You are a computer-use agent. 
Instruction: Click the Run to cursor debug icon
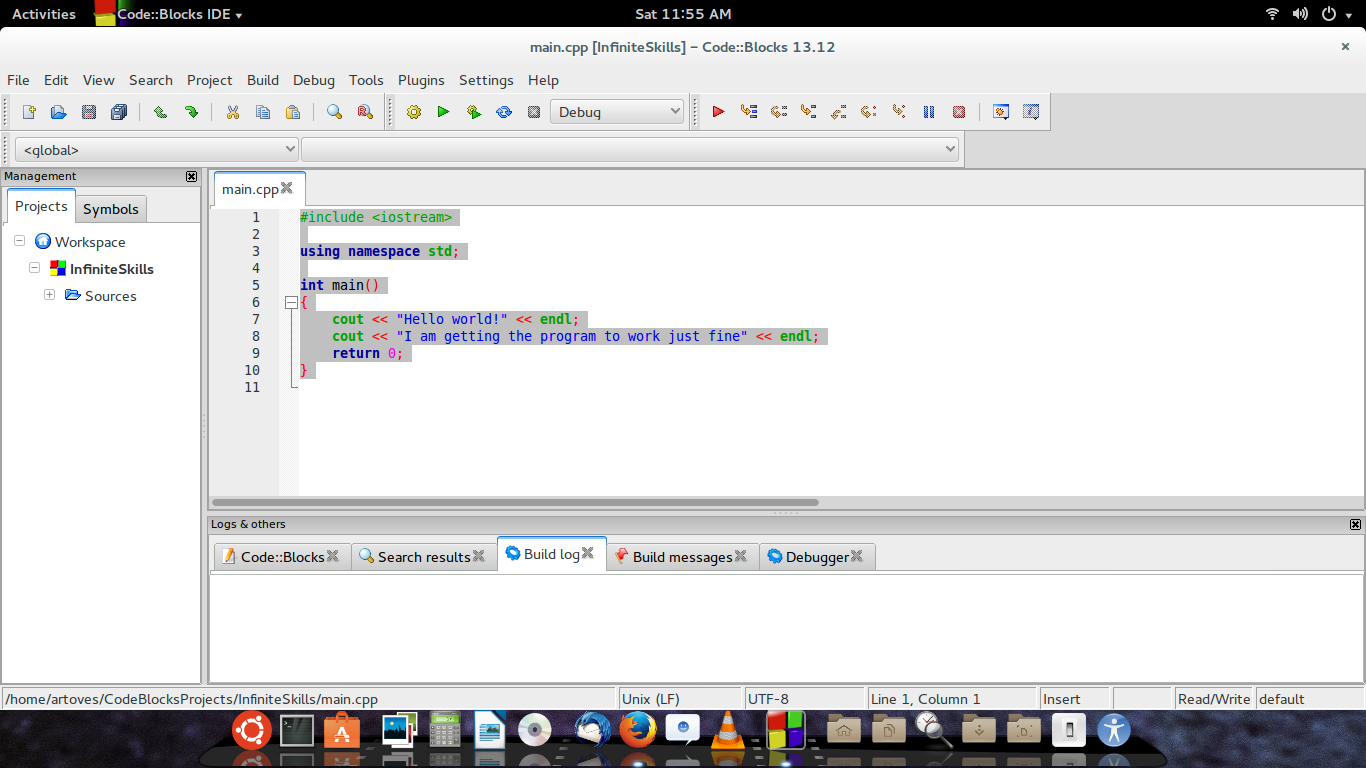pyautogui.click(x=749, y=112)
